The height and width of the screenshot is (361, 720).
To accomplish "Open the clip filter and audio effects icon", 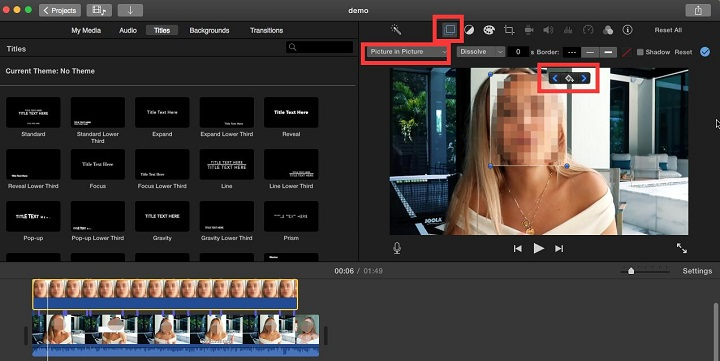I will coord(608,30).
